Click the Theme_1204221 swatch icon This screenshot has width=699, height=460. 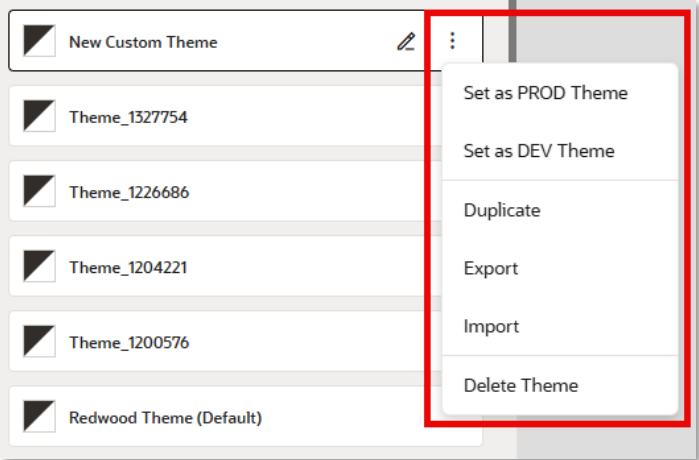click(39, 267)
